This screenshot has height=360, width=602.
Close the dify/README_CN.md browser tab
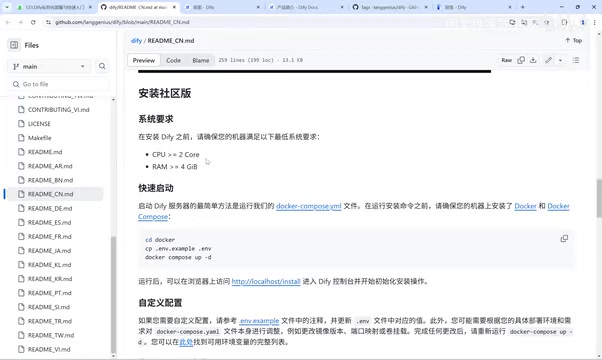pyautogui.click(x=174, y=7)
